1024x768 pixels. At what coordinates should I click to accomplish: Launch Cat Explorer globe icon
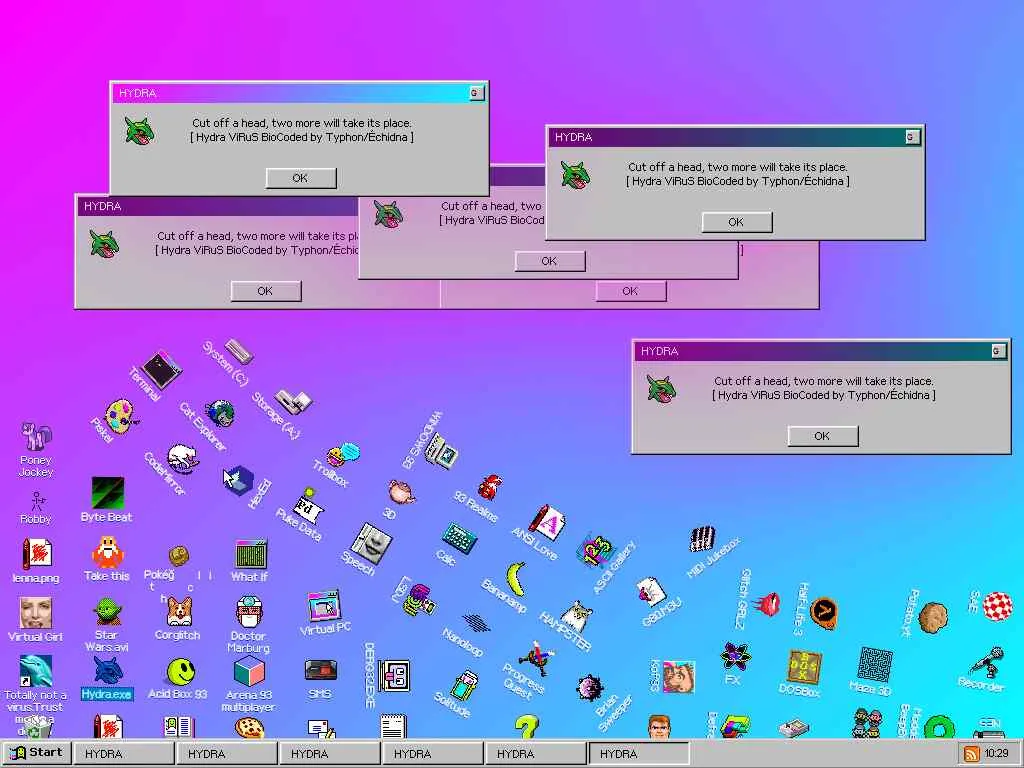point(219,413)
